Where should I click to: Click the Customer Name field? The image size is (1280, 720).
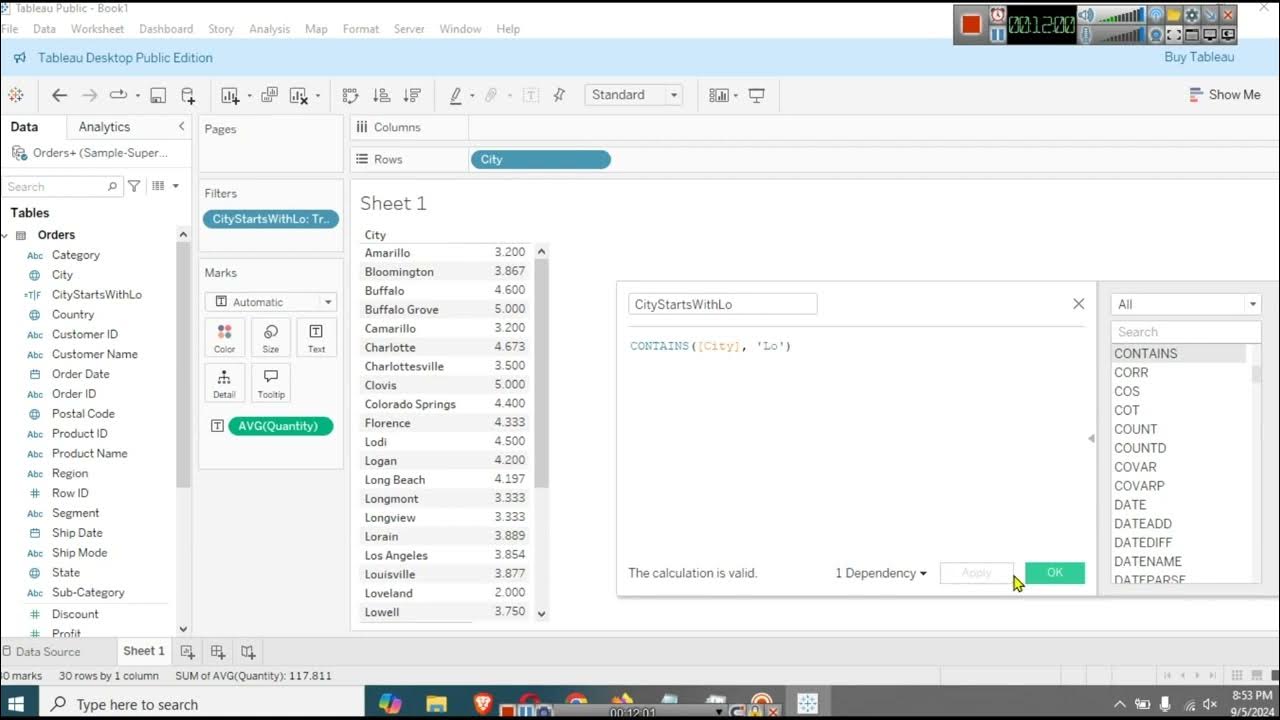95,354
